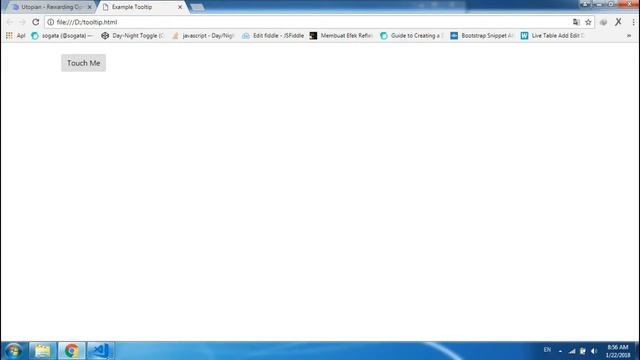640x360 pixels.
Task: Select the Example Tooltip tab
Action: coord(141,7)
